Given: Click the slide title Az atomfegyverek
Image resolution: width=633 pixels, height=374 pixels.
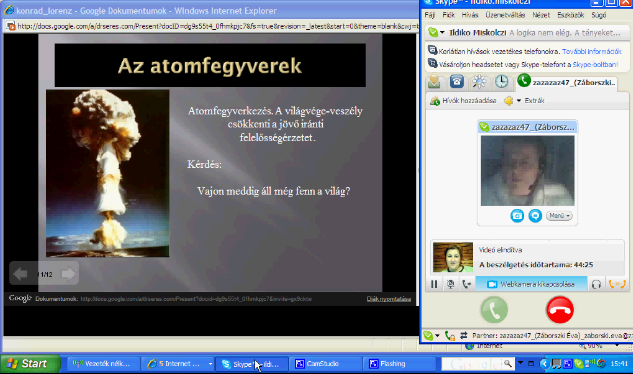Looking at the screenshot, I should pyautogui.click(x=210, y=65).
